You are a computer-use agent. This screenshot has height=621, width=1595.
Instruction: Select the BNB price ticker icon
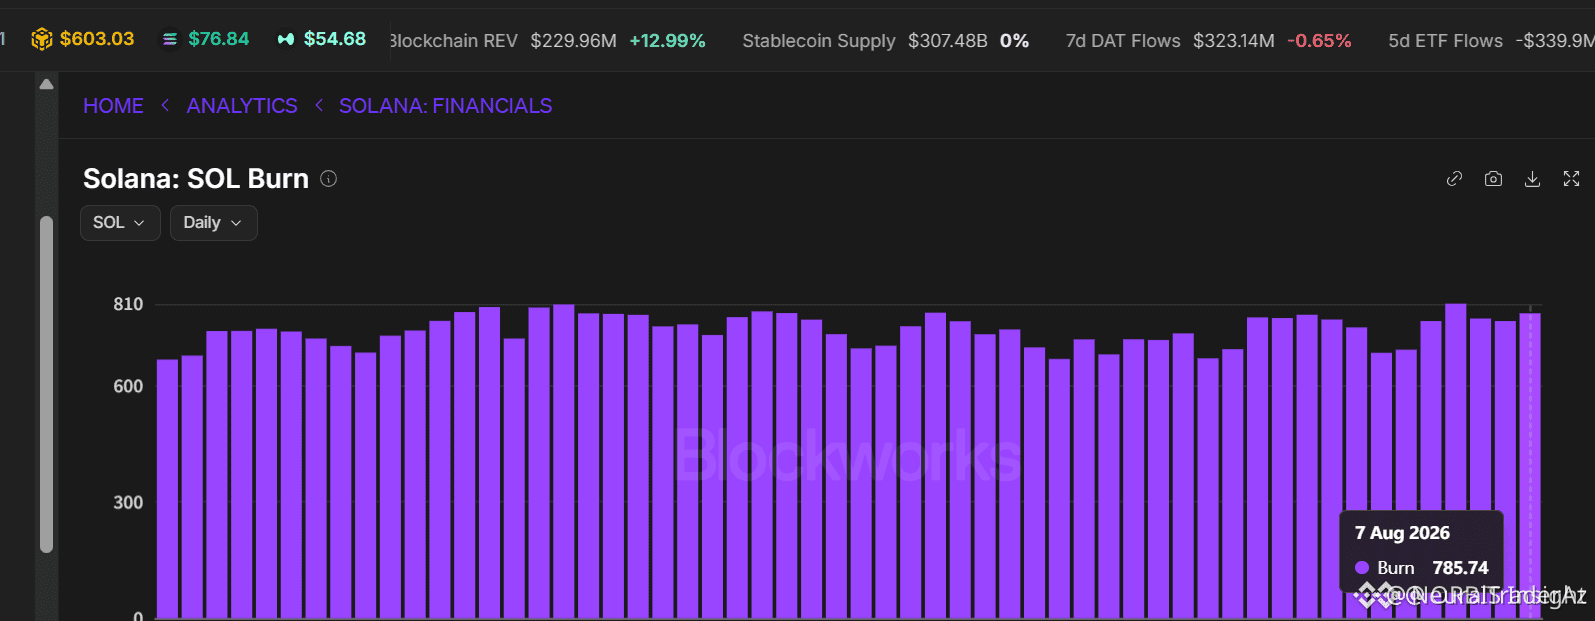point(41,39)
